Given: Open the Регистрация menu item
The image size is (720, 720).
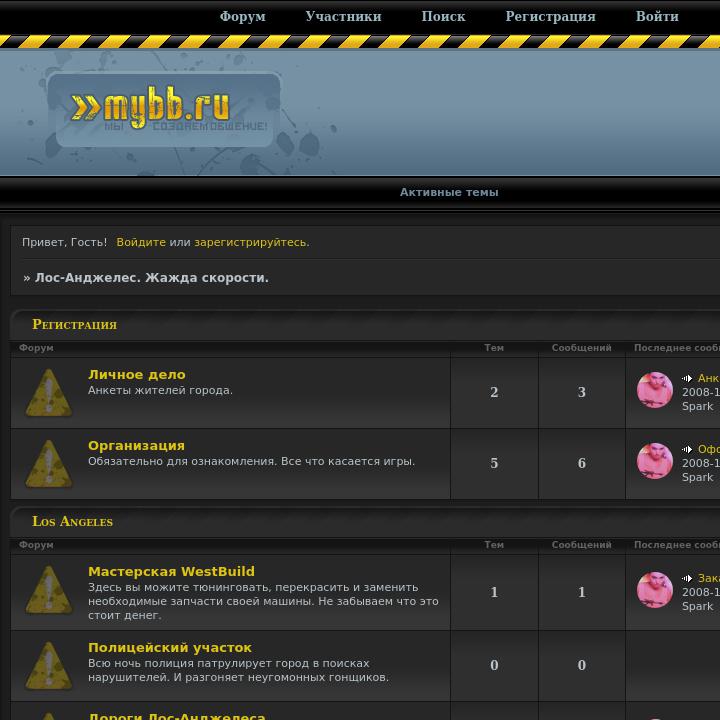Looking at the screenshot, I should coord(550,17).
